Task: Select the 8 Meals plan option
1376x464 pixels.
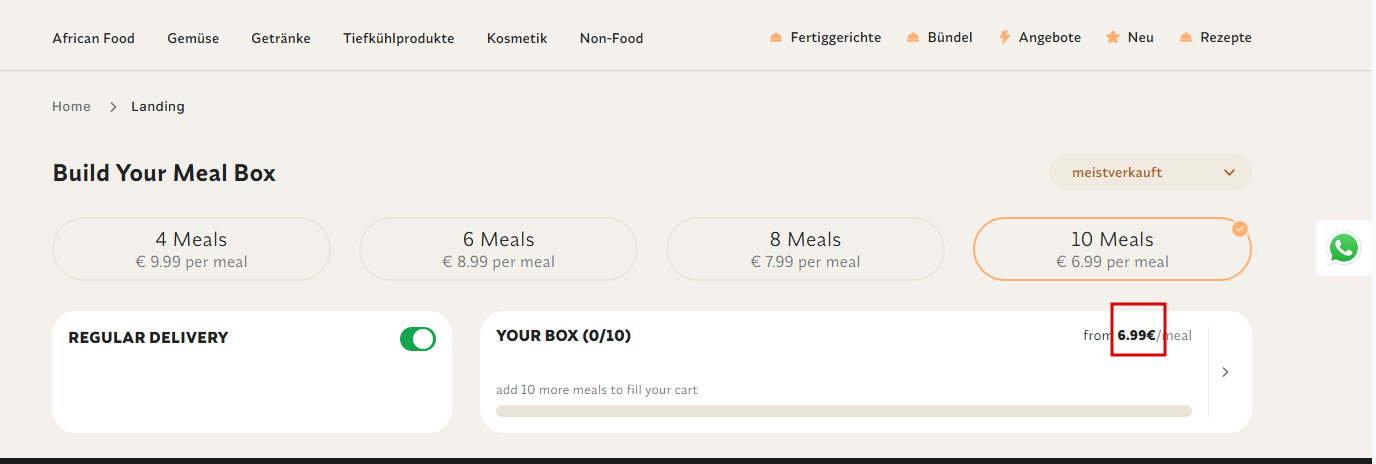Action: pos(805,249)
